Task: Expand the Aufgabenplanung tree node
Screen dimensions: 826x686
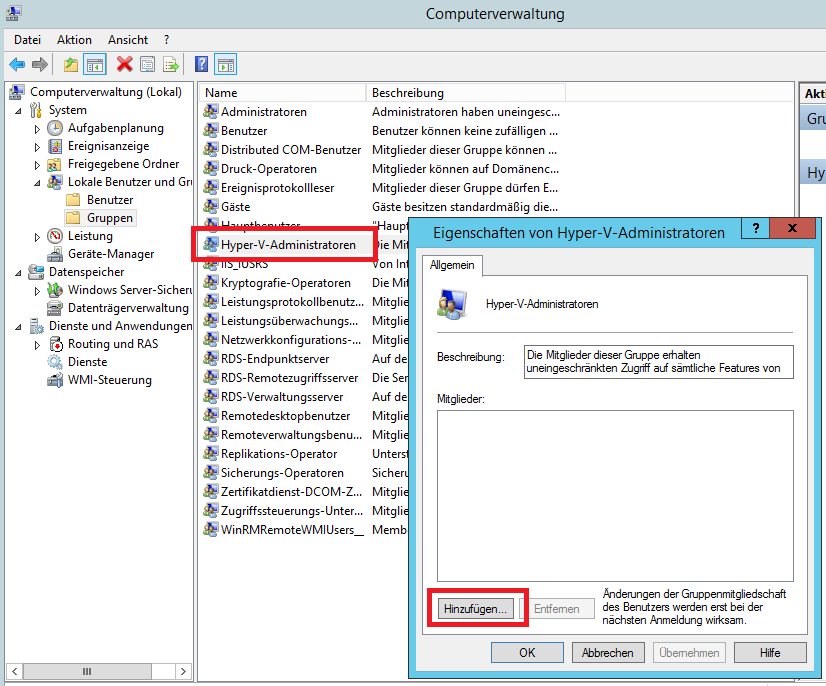Action: pos(38,129)
